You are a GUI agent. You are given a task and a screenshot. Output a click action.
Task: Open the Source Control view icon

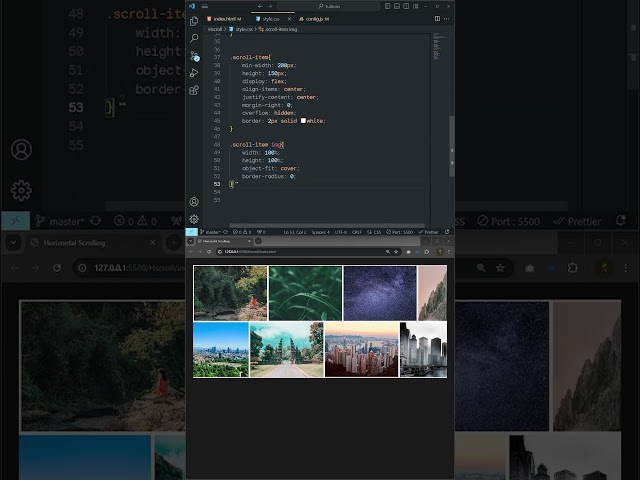[x=194, y=56]
